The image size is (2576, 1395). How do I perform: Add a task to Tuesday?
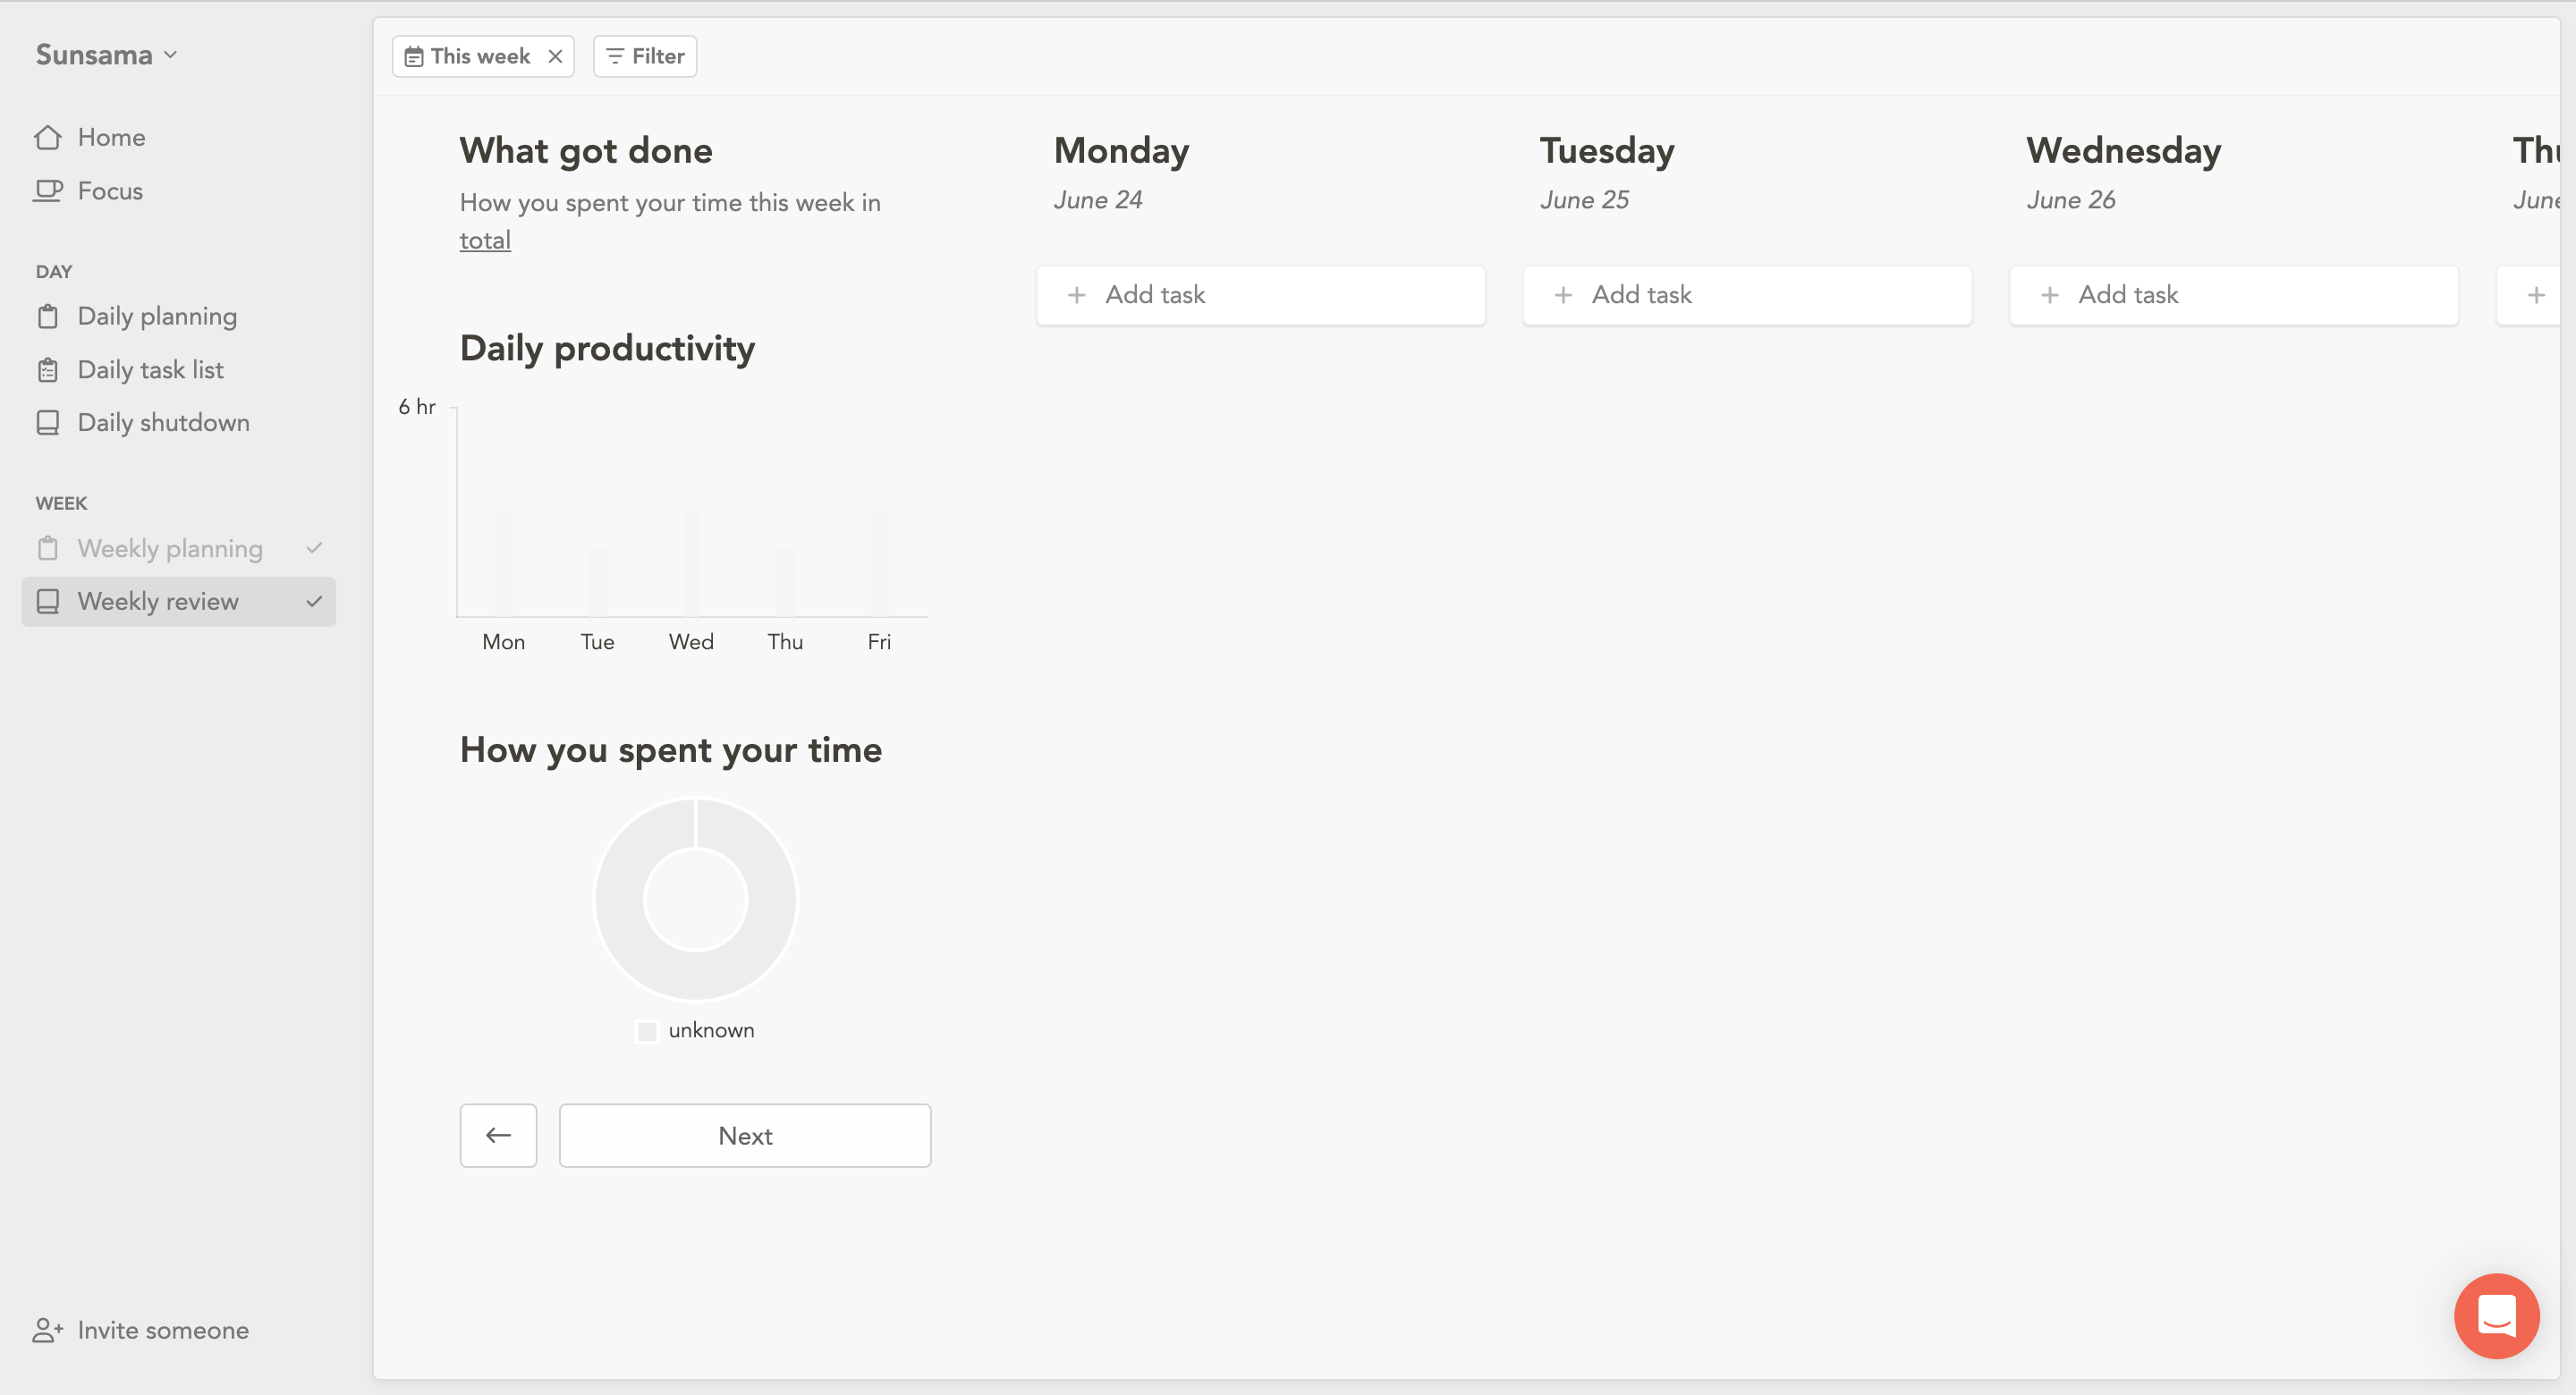coord(1747,295)
